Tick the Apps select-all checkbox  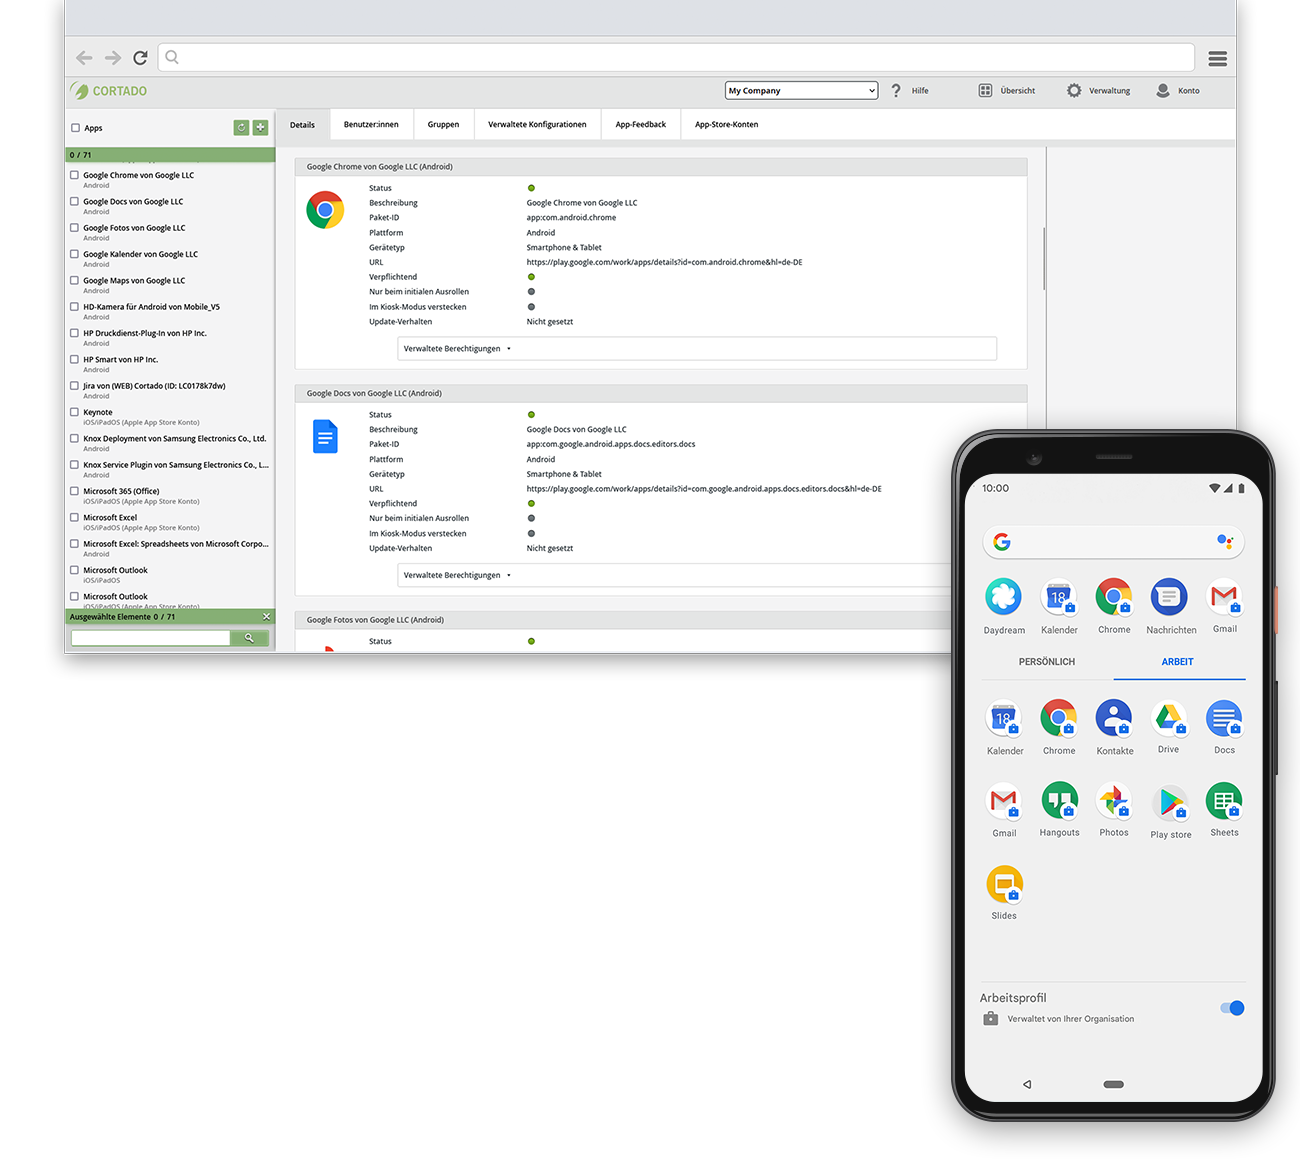coord(75,128)
